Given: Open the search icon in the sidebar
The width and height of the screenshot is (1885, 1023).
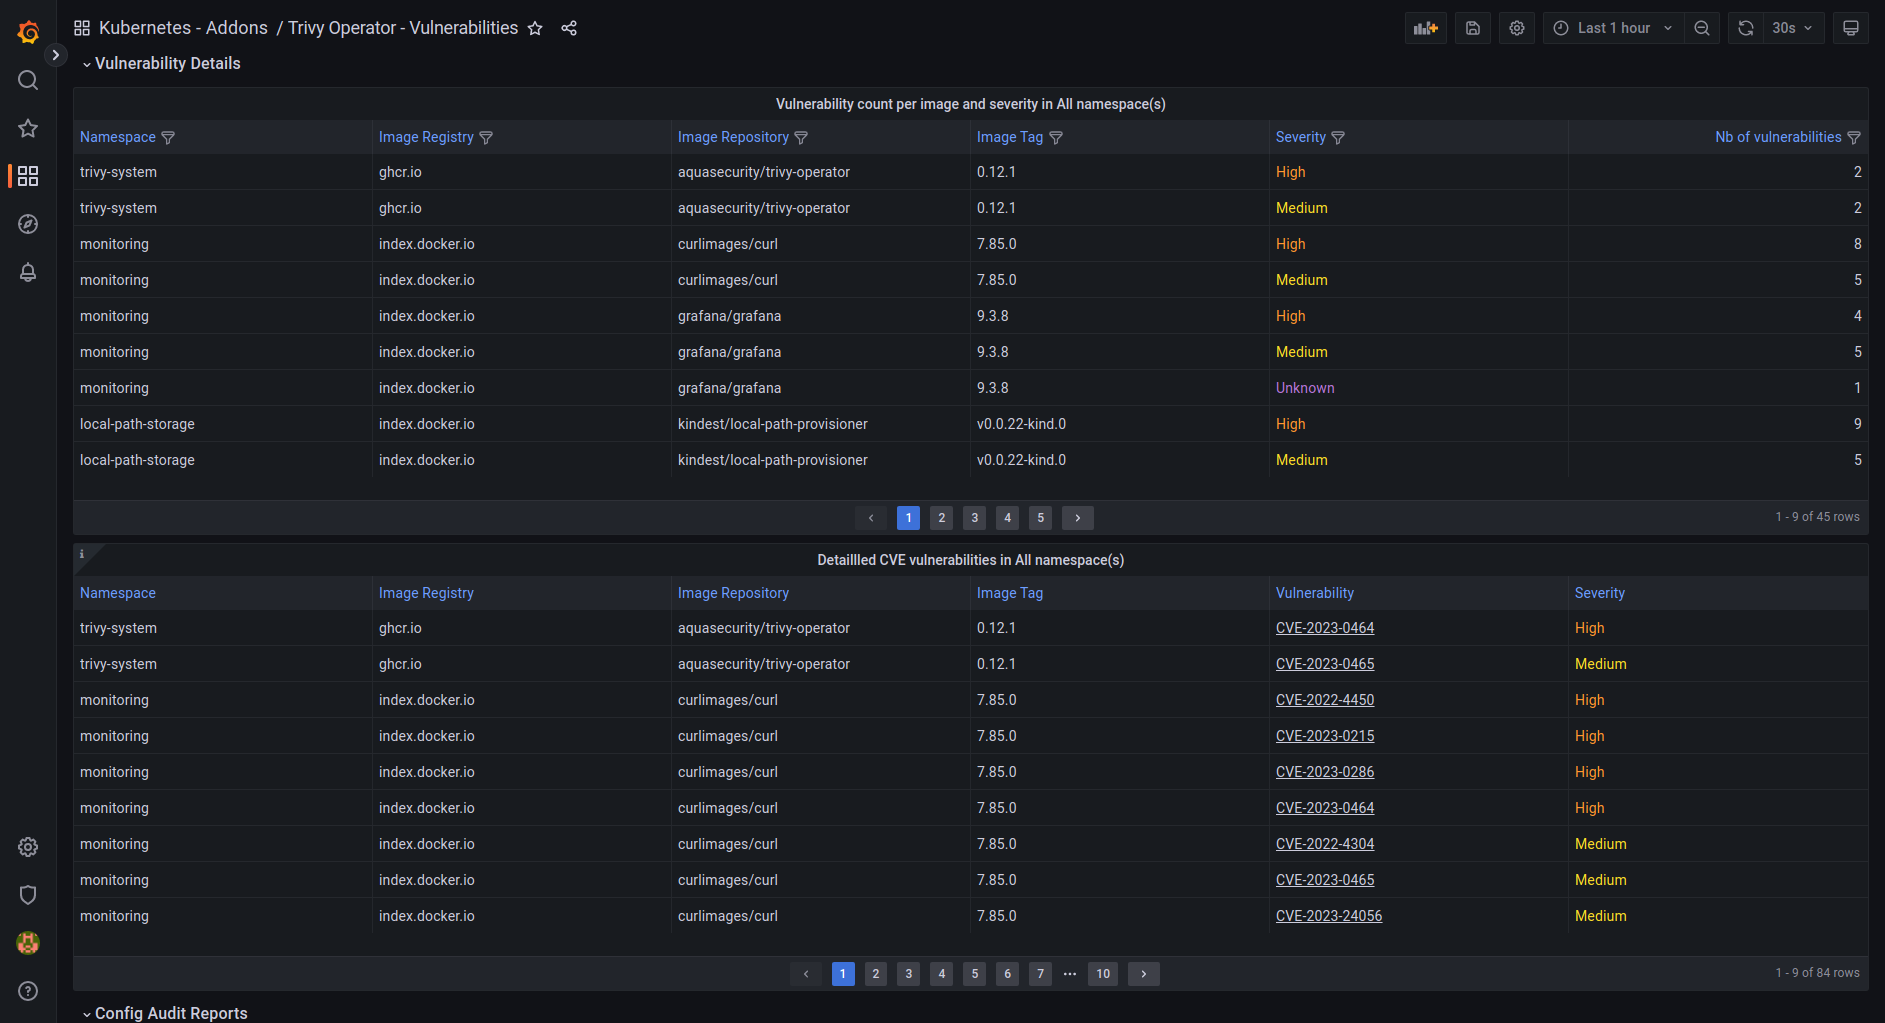Looking at the screenshot, I should point(28,80).
